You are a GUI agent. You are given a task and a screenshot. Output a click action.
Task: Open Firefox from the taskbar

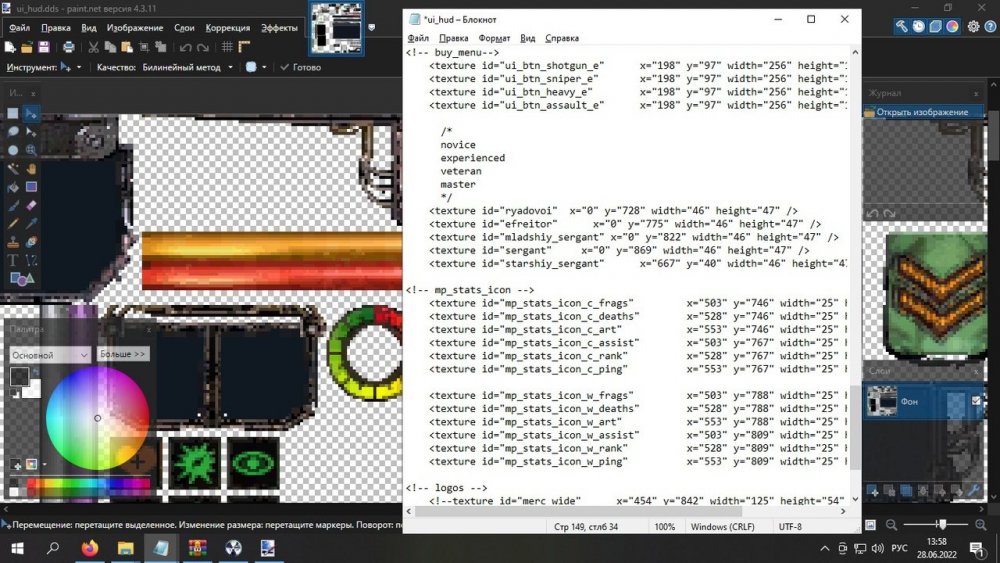click(90, 548)
